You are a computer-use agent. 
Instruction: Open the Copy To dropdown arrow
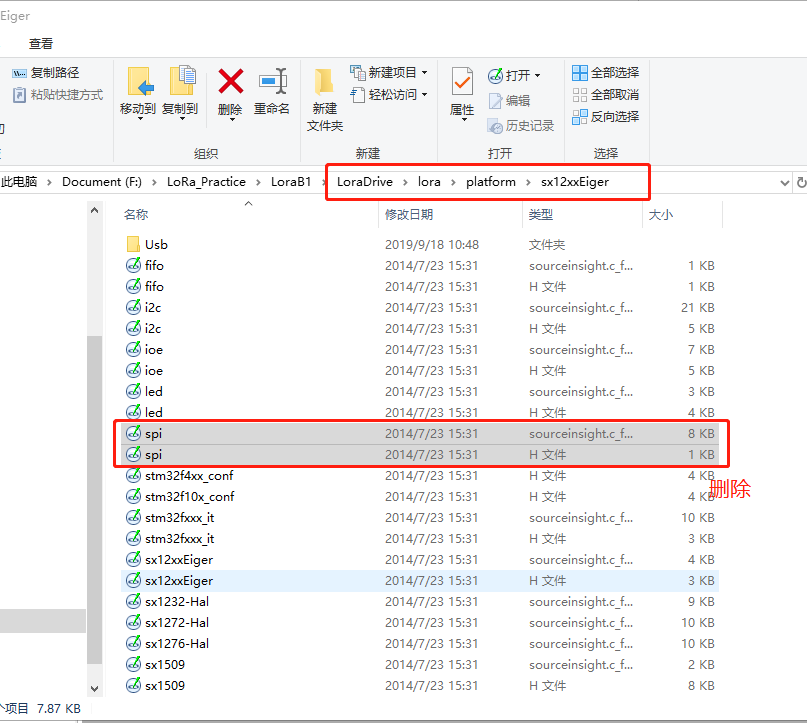pos(182,119)
